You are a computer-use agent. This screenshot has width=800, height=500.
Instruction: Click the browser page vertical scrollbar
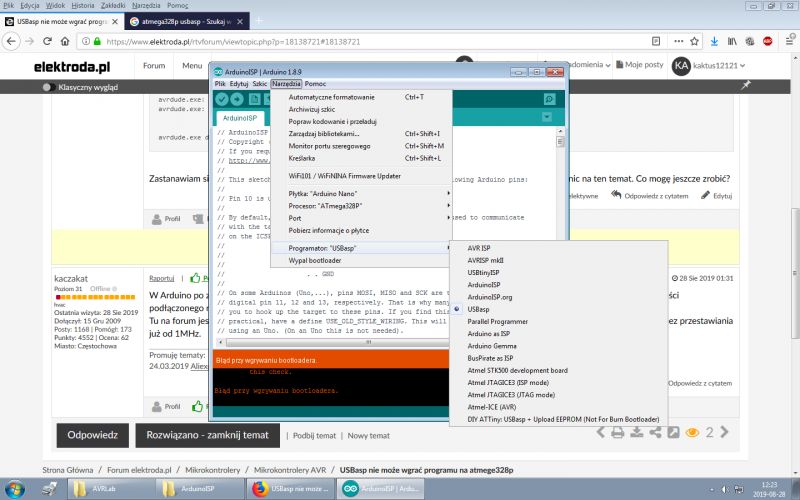pos(795,273)
